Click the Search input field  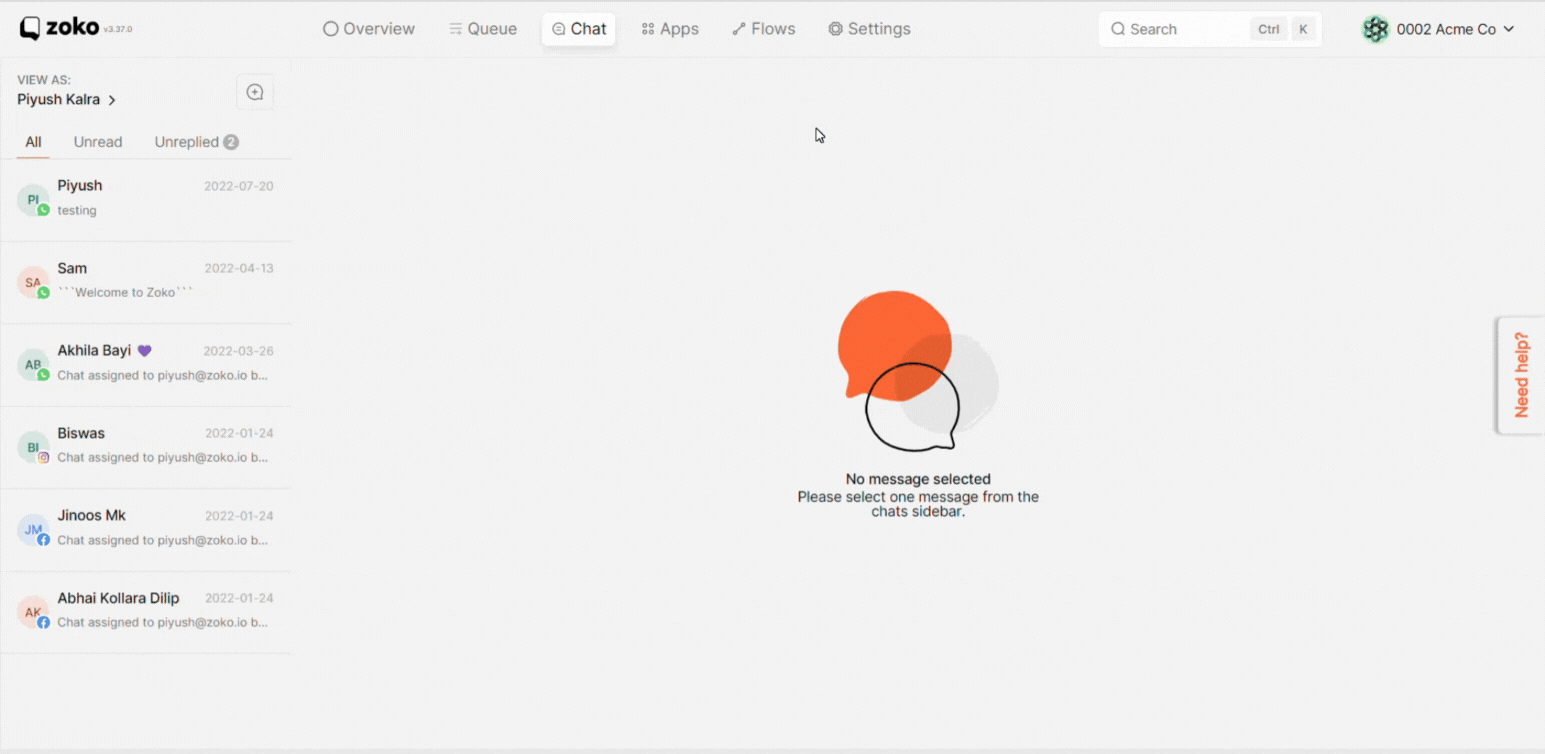1210,29
